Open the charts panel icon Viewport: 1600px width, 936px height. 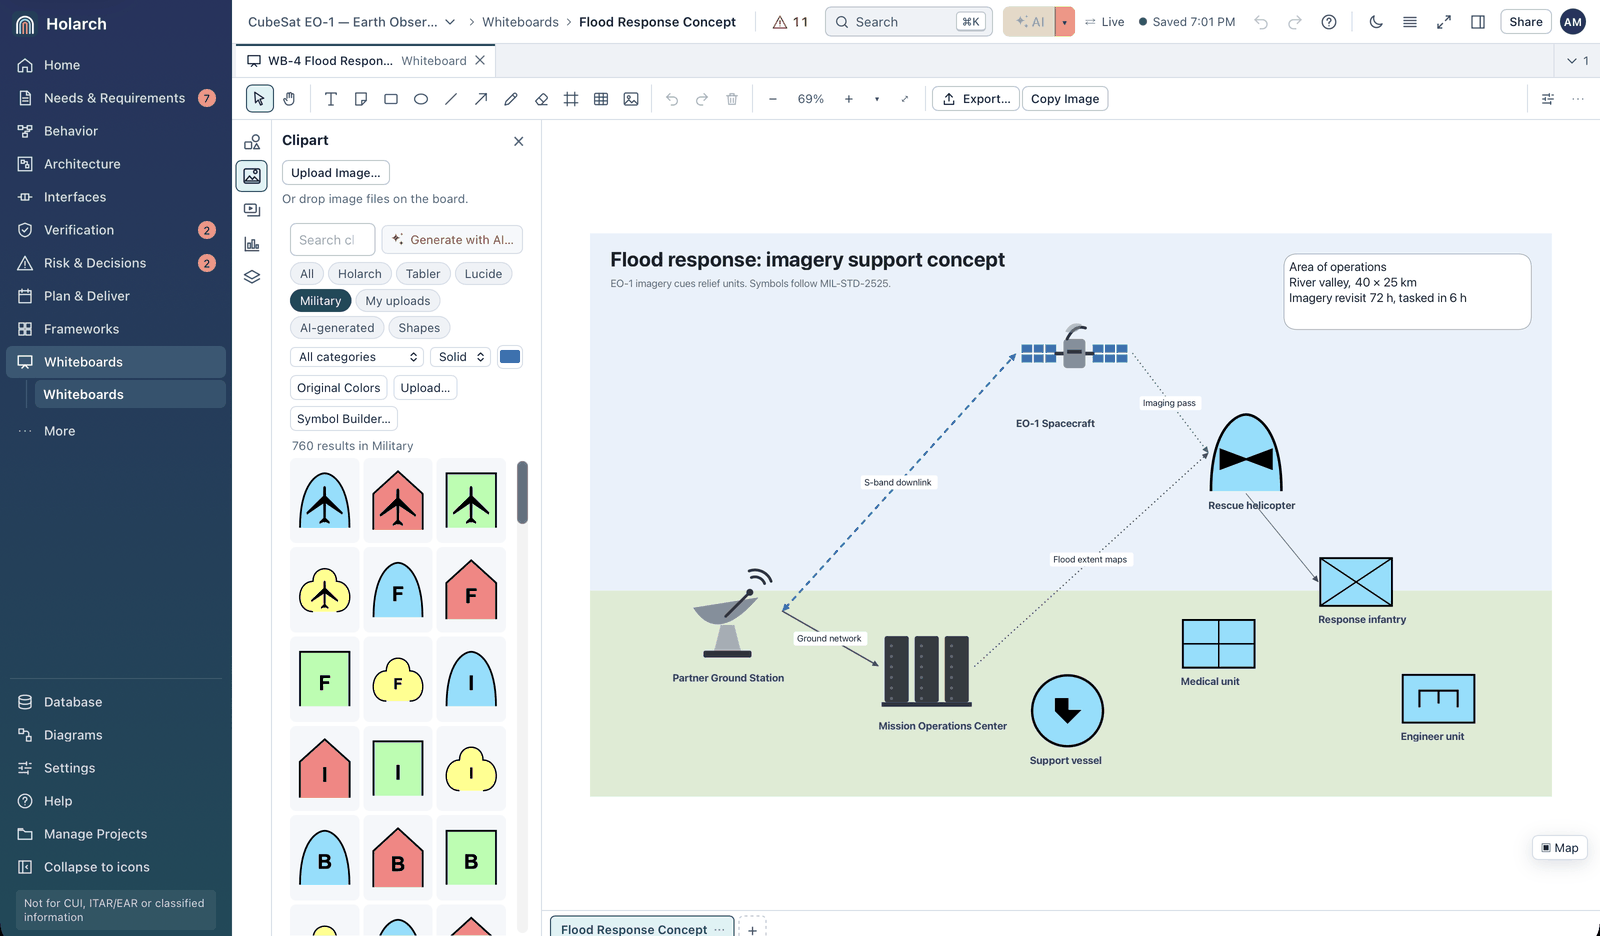coord(252,244)
